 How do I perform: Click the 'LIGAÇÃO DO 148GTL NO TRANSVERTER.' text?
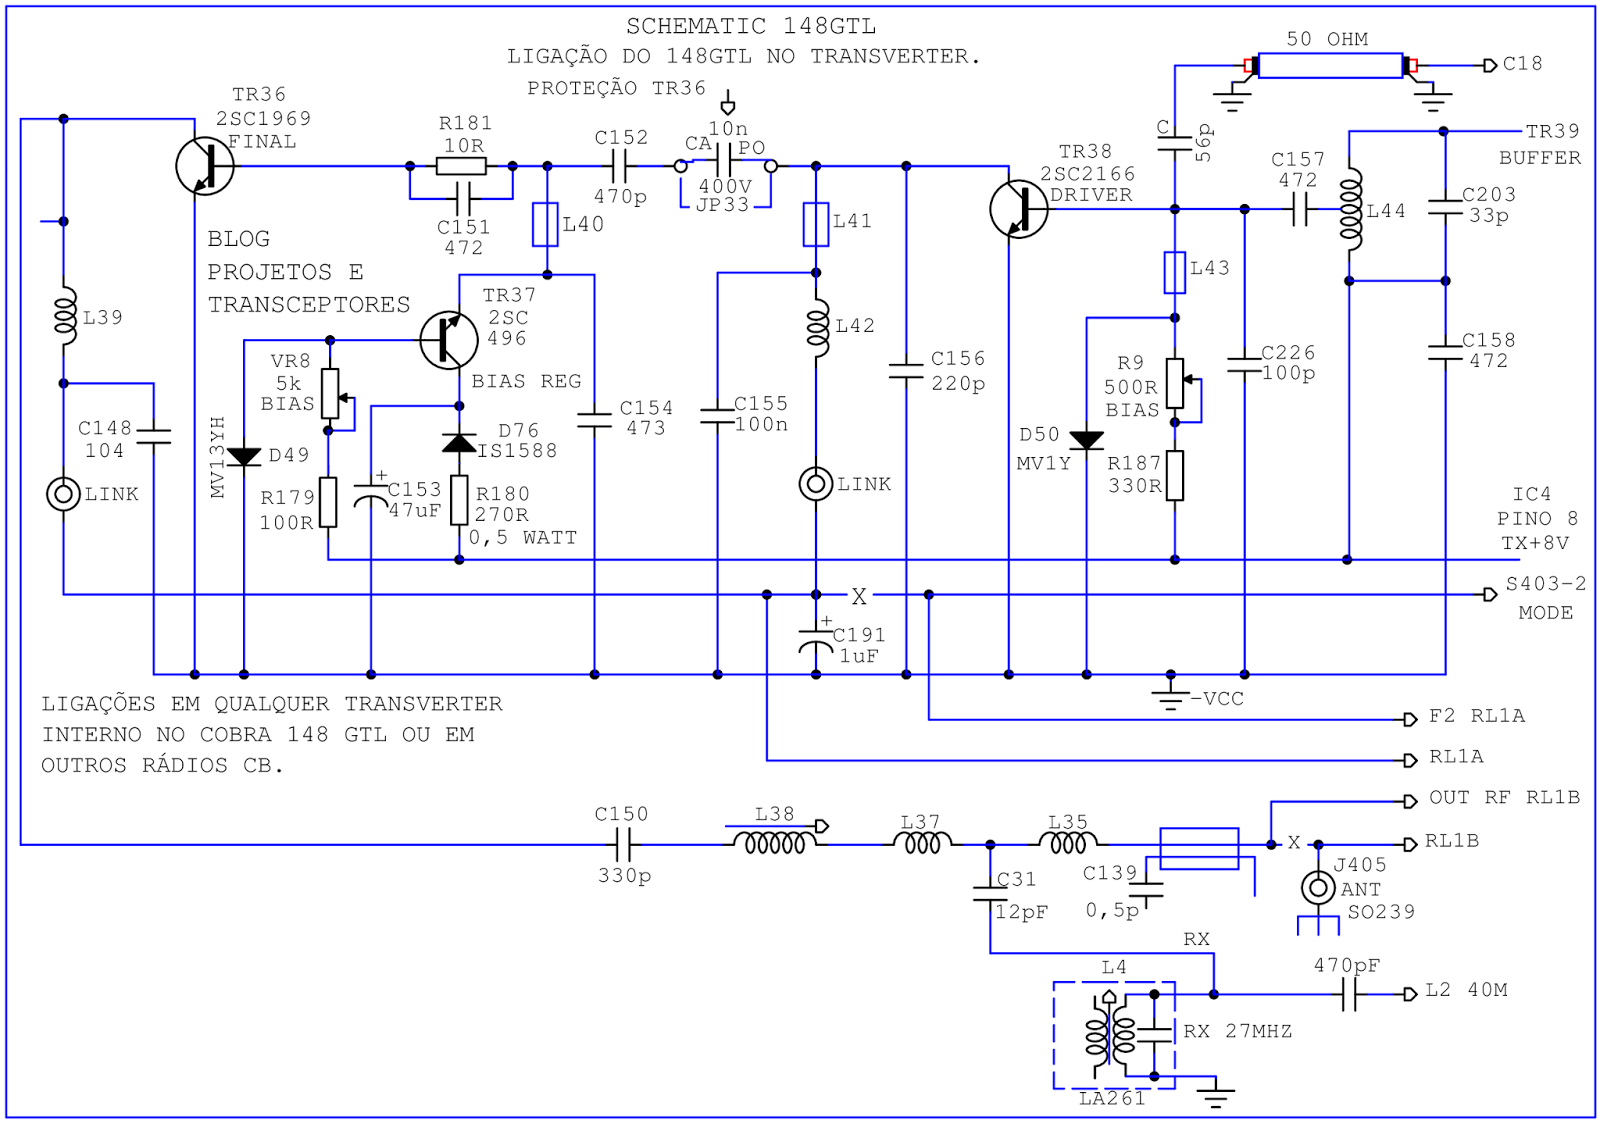[744, 57]
